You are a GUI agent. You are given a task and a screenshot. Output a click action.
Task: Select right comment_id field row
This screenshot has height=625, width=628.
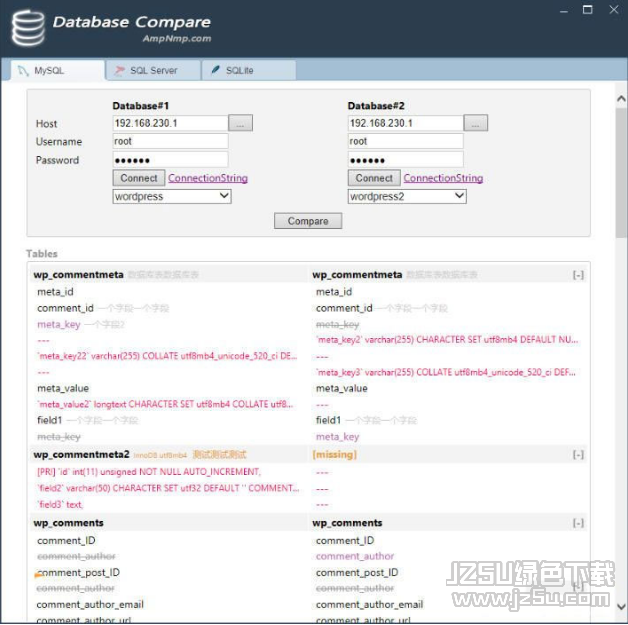pos(344,308)
